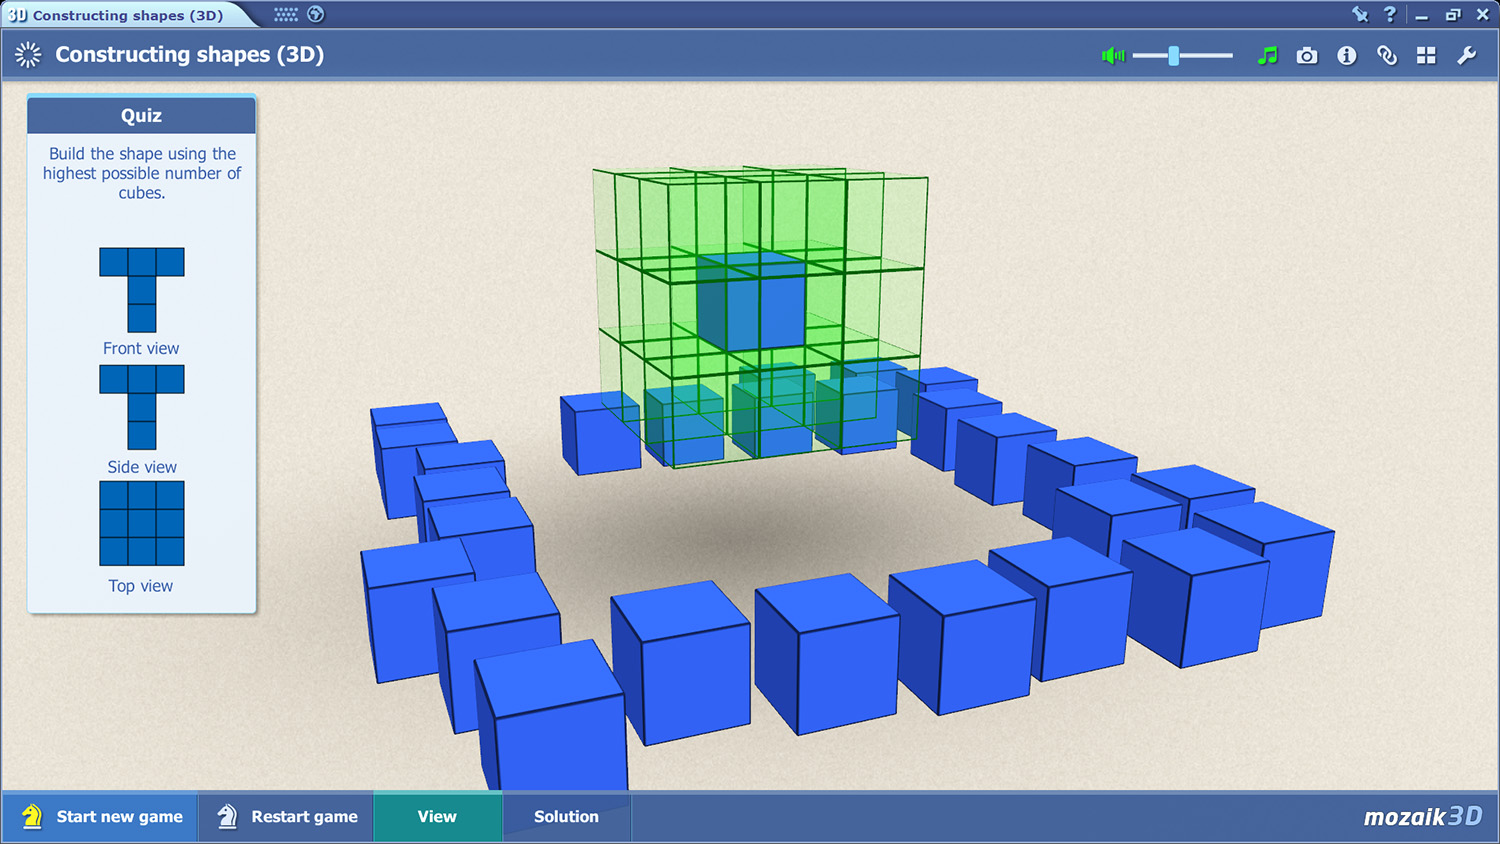Click the mozaik3D logo
1500x844 pixels.
point(1421,816)
